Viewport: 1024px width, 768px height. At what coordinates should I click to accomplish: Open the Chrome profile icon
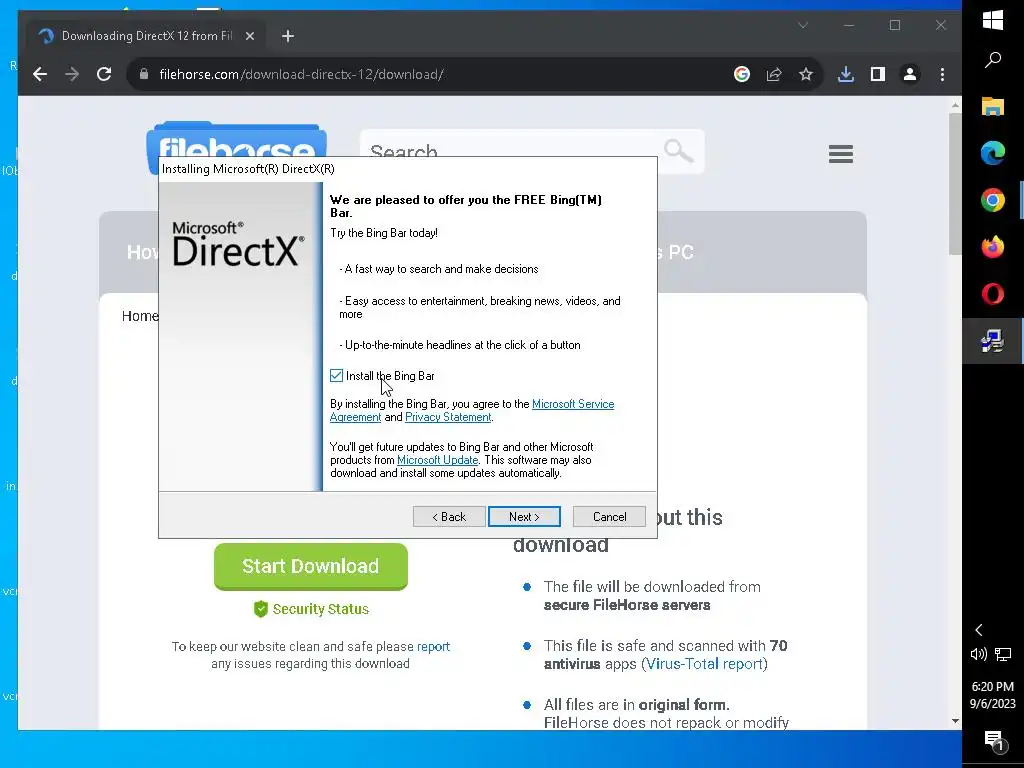click(910, 74)
